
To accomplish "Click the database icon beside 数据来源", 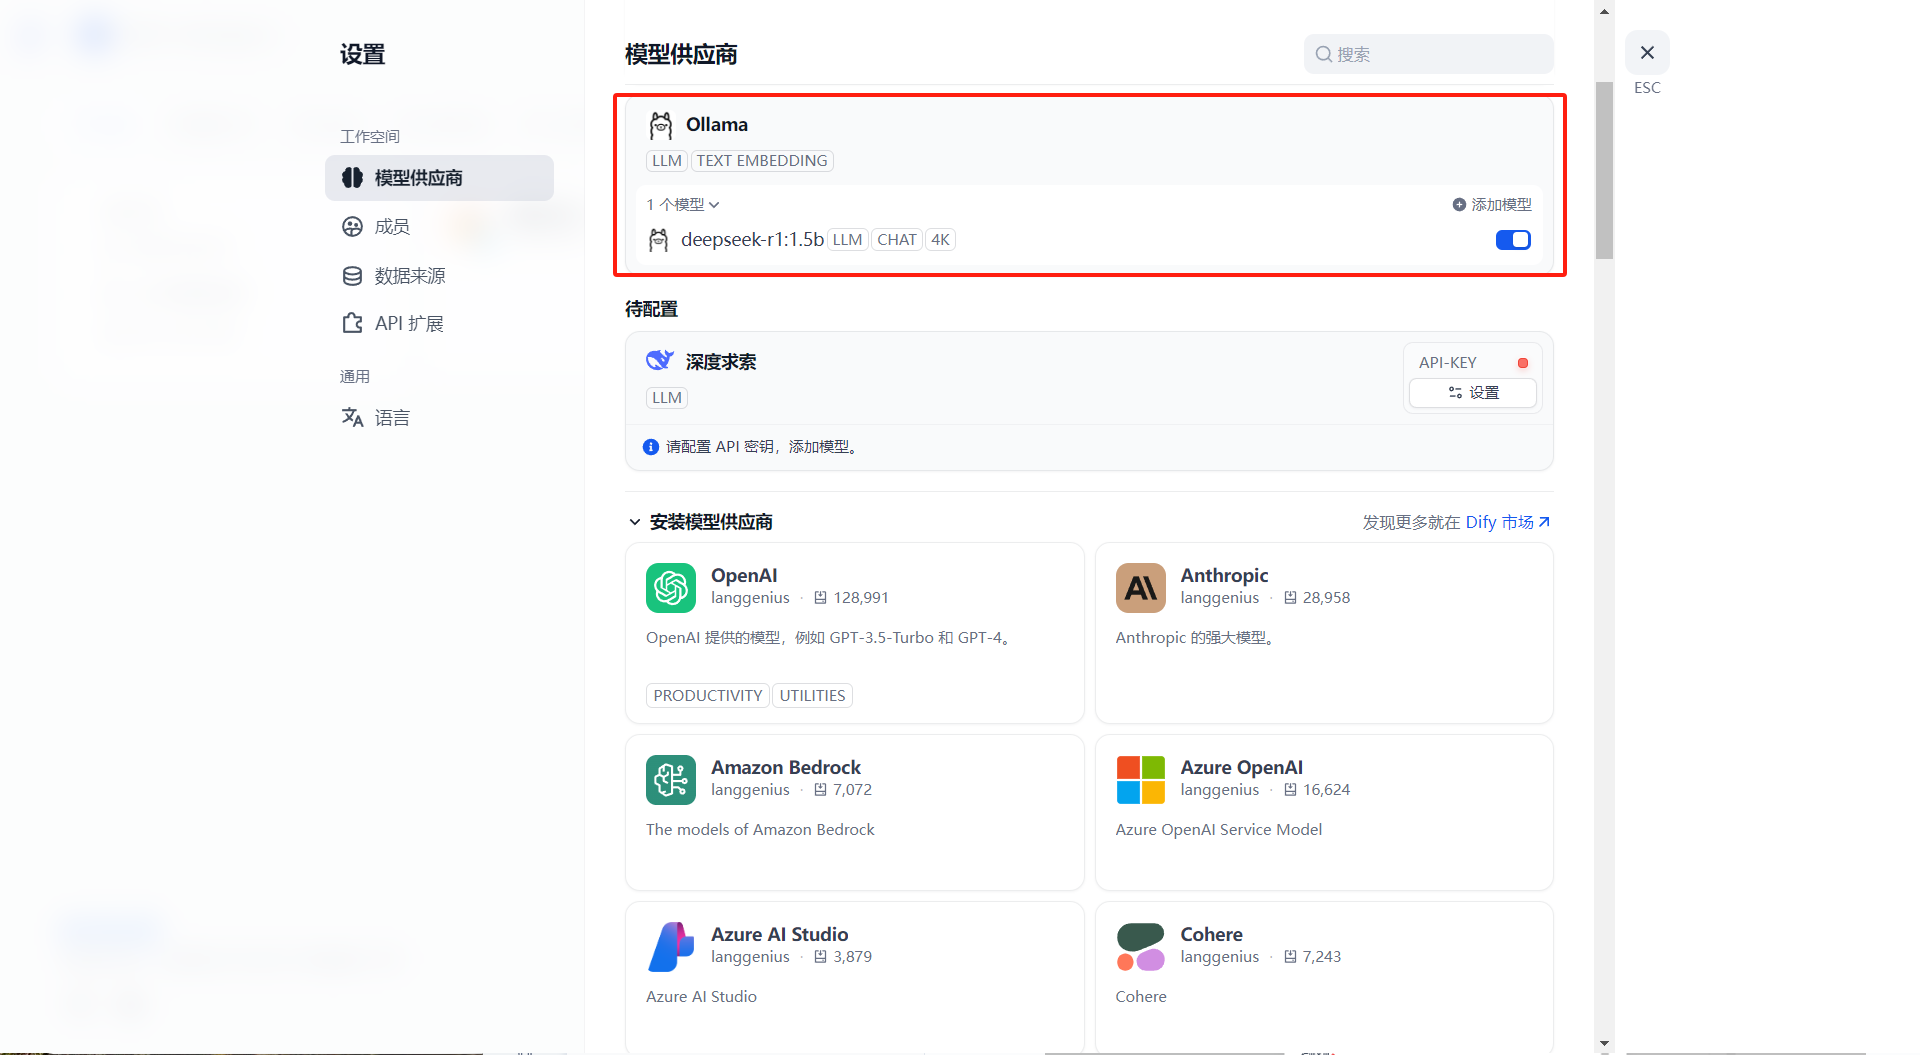I will (352, 276).
